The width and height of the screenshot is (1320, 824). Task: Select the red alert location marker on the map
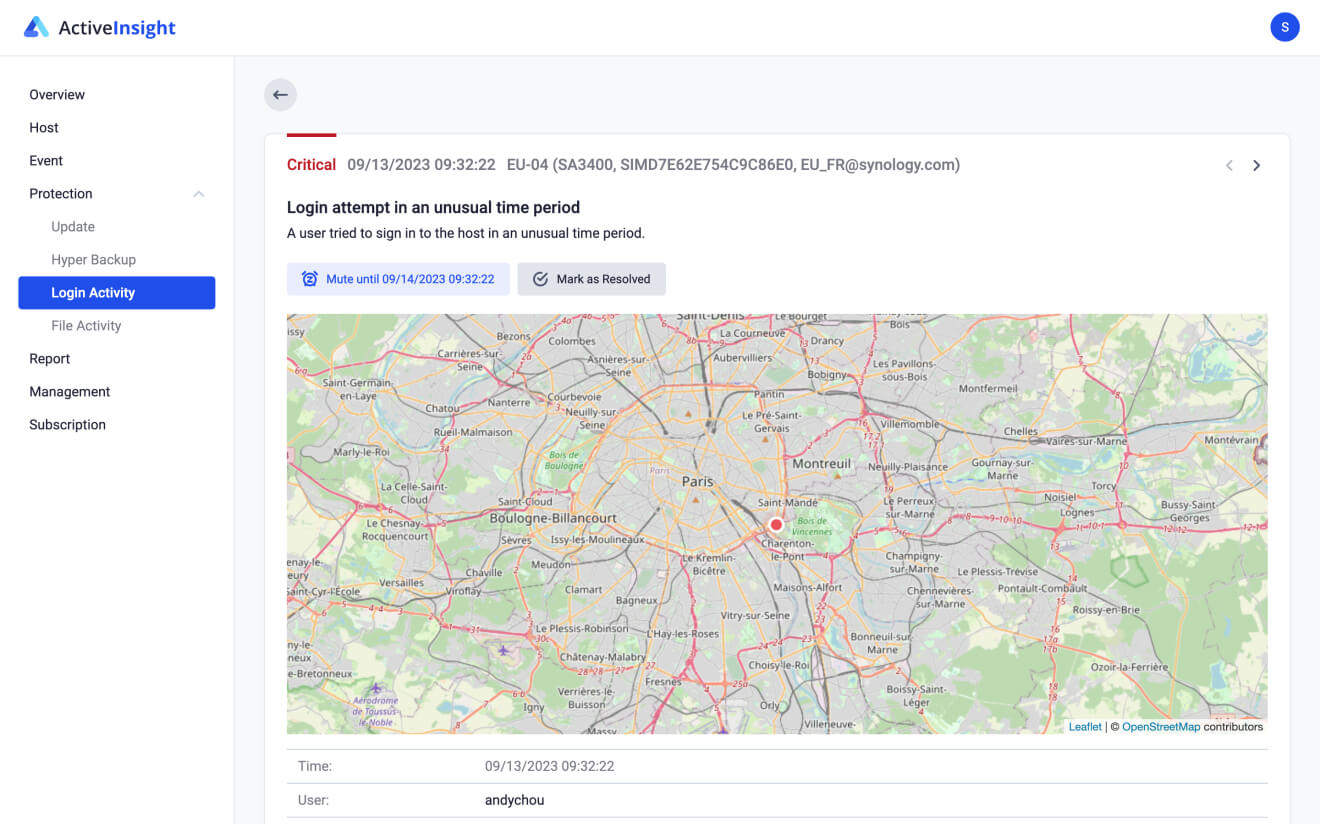coord(776,524)
